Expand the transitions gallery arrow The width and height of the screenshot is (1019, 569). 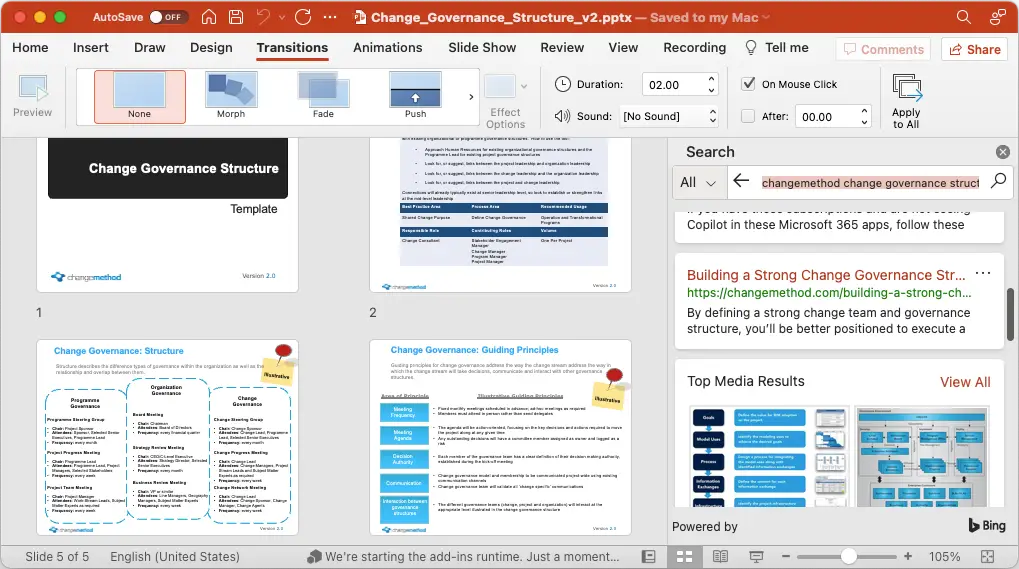point(471,97)
